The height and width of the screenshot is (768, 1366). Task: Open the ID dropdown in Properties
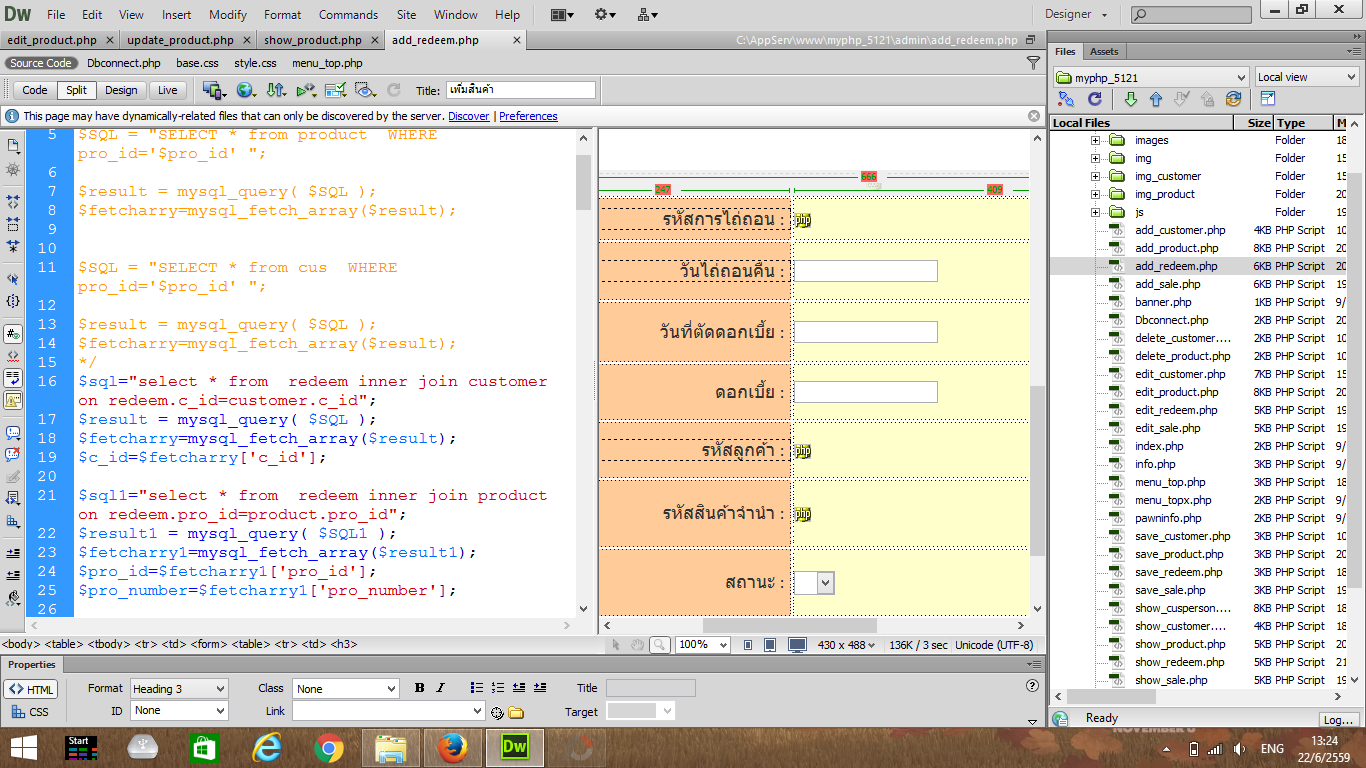179,711
